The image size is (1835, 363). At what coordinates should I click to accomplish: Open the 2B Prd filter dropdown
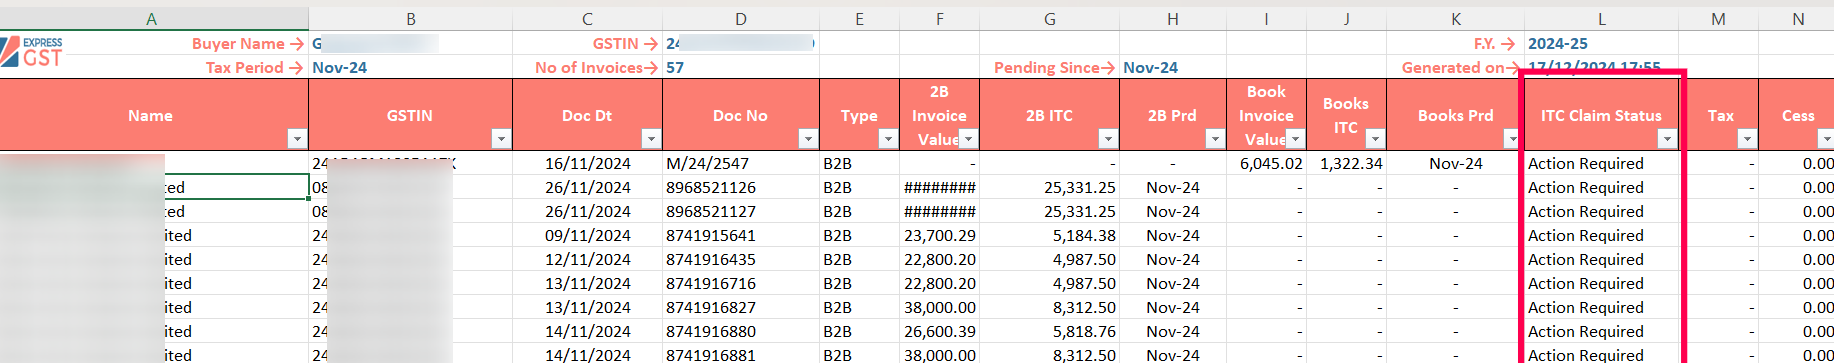coord(1215,139)
